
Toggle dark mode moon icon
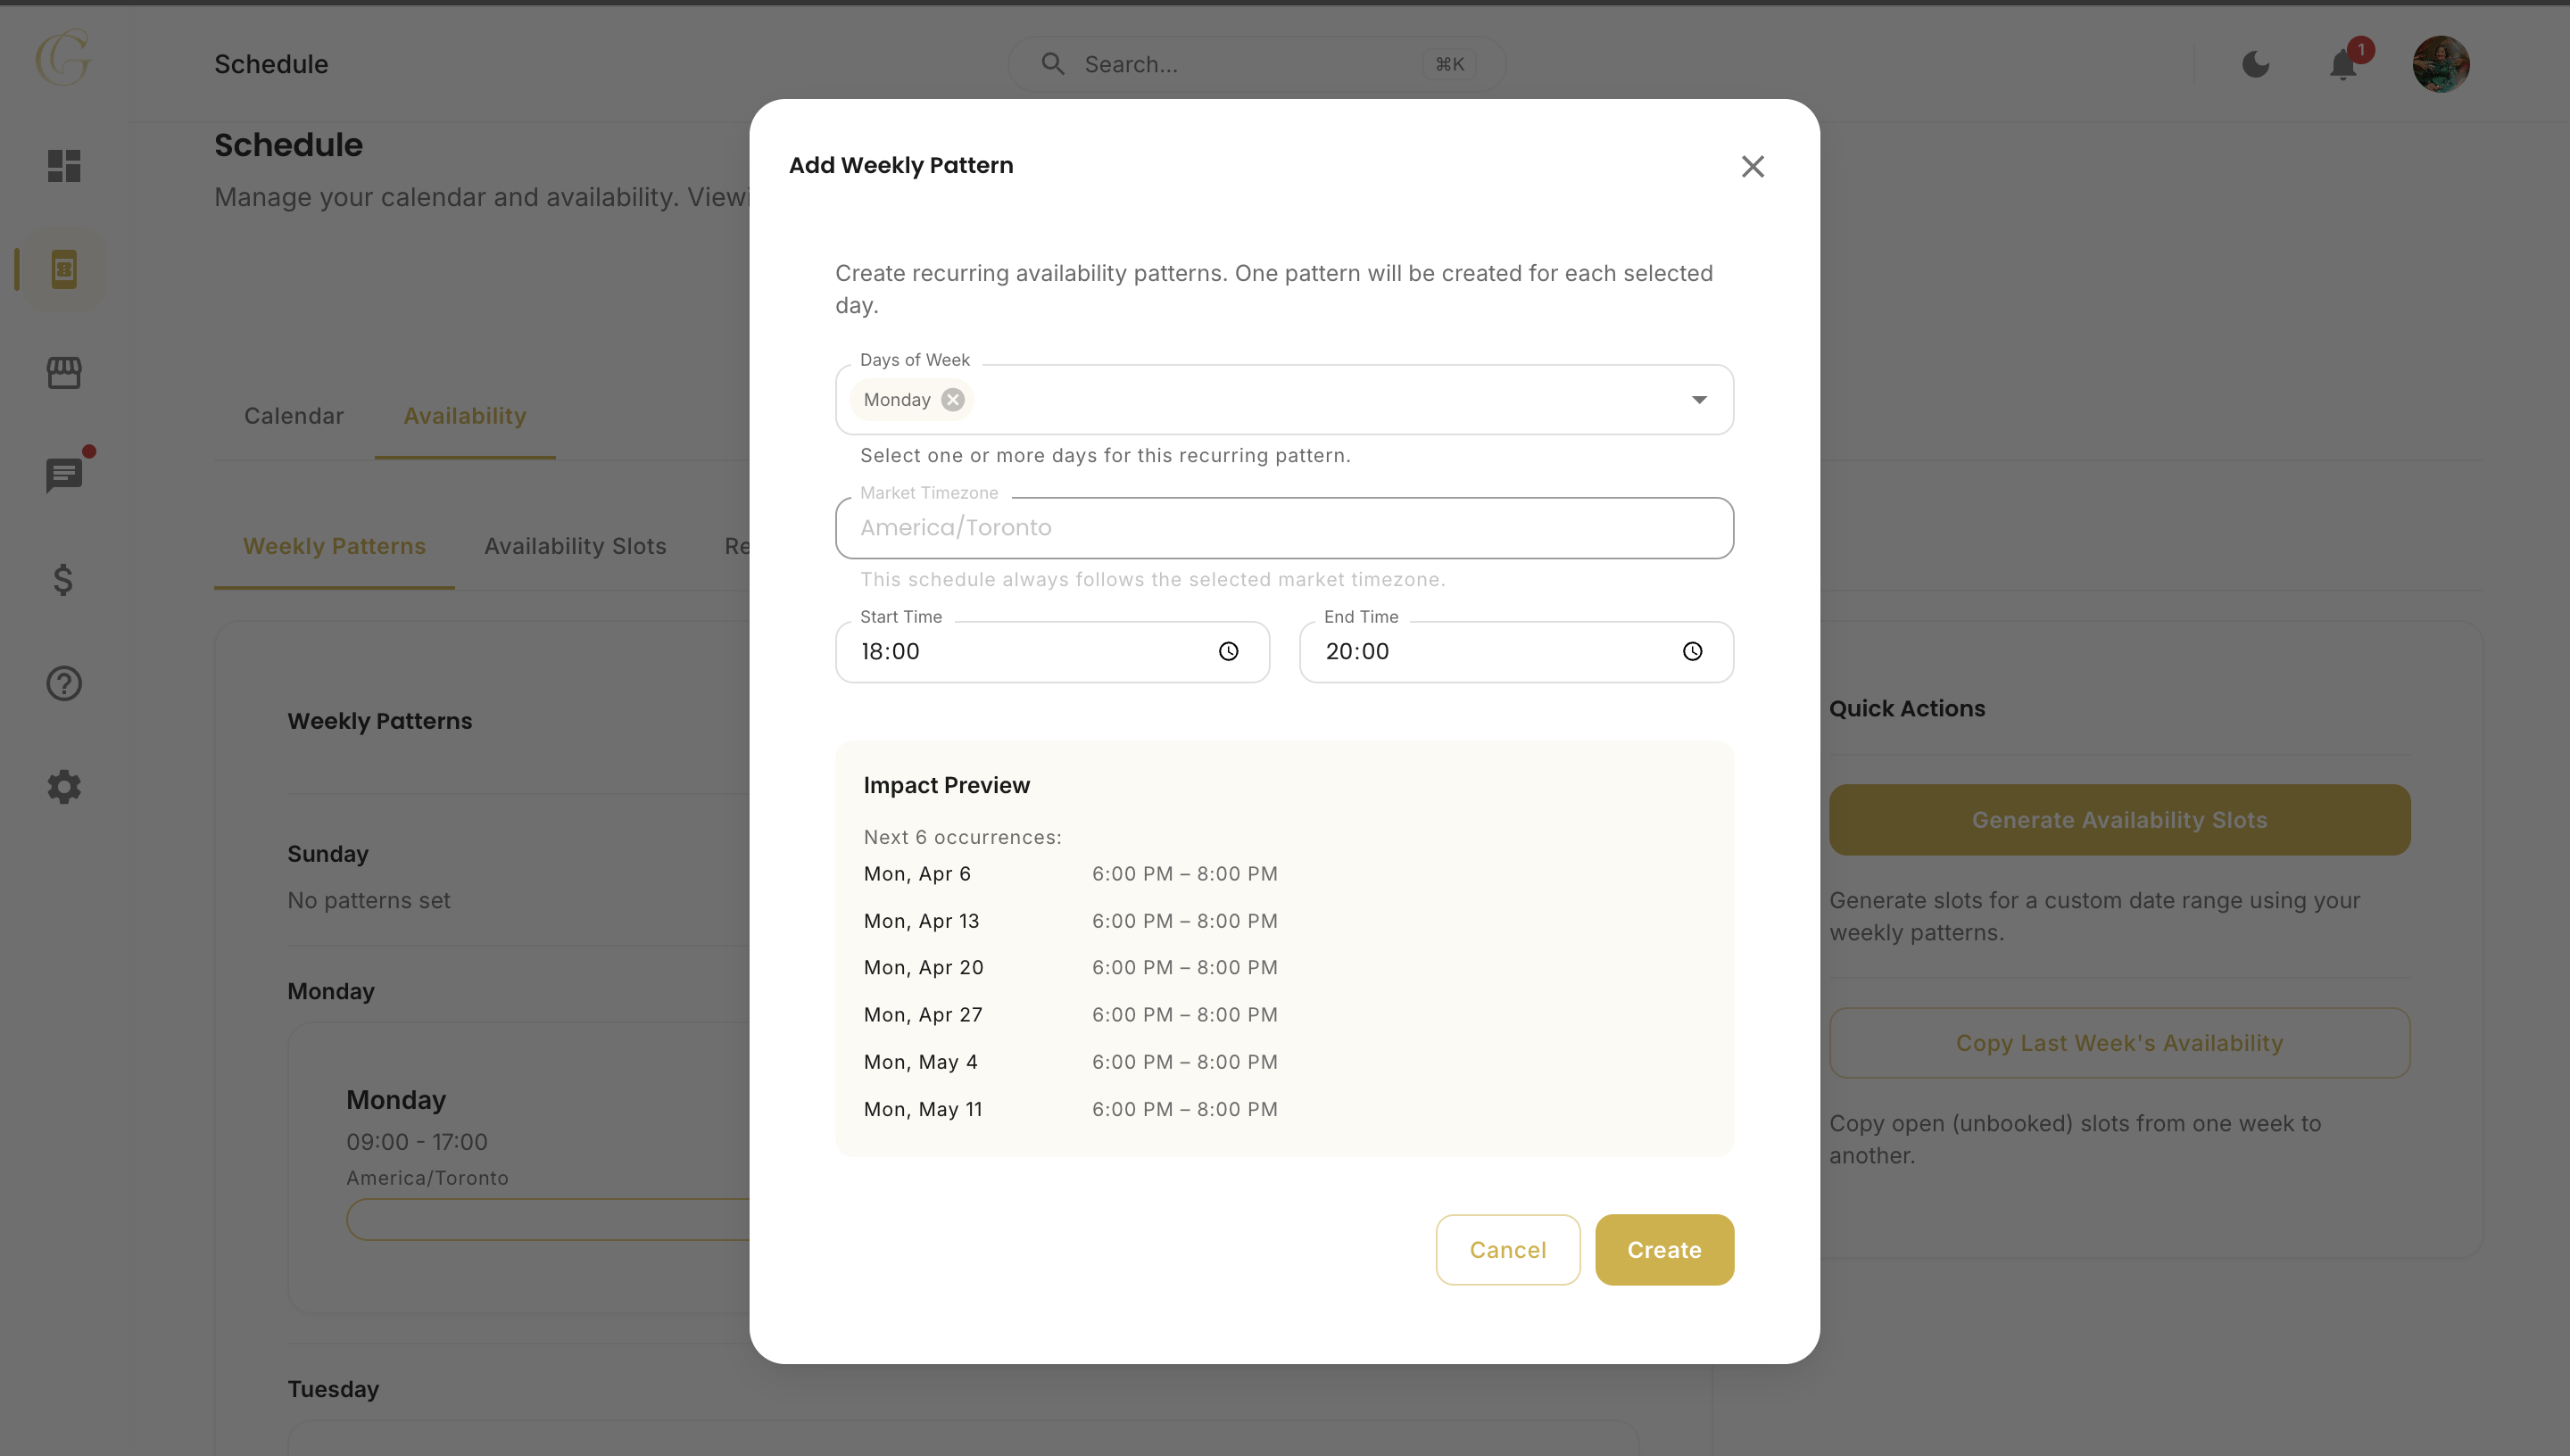tap(2256, 64)
